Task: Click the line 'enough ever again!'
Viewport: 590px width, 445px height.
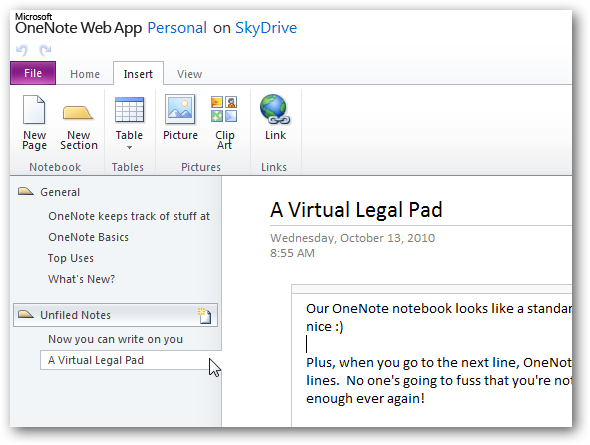Action: pos(365,398)
